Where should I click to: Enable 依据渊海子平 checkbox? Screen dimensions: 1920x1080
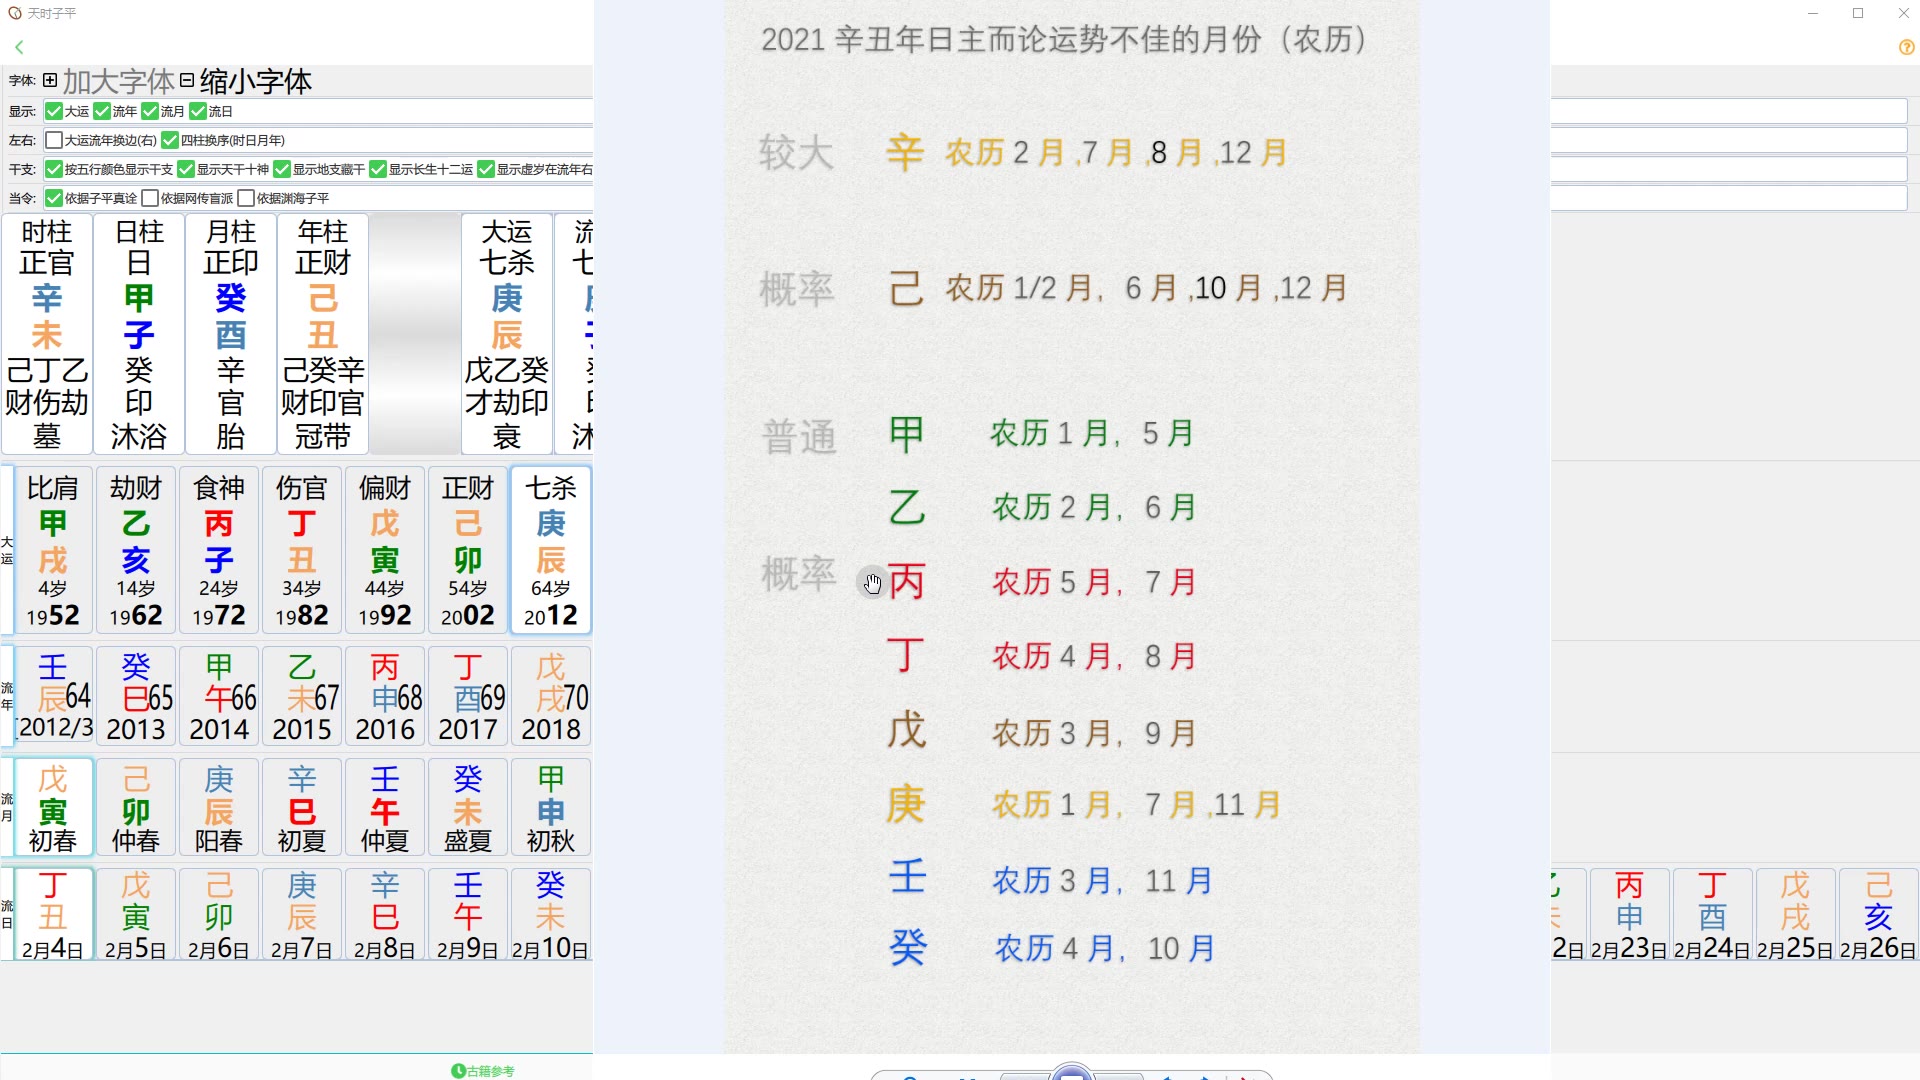click(246, 198)
